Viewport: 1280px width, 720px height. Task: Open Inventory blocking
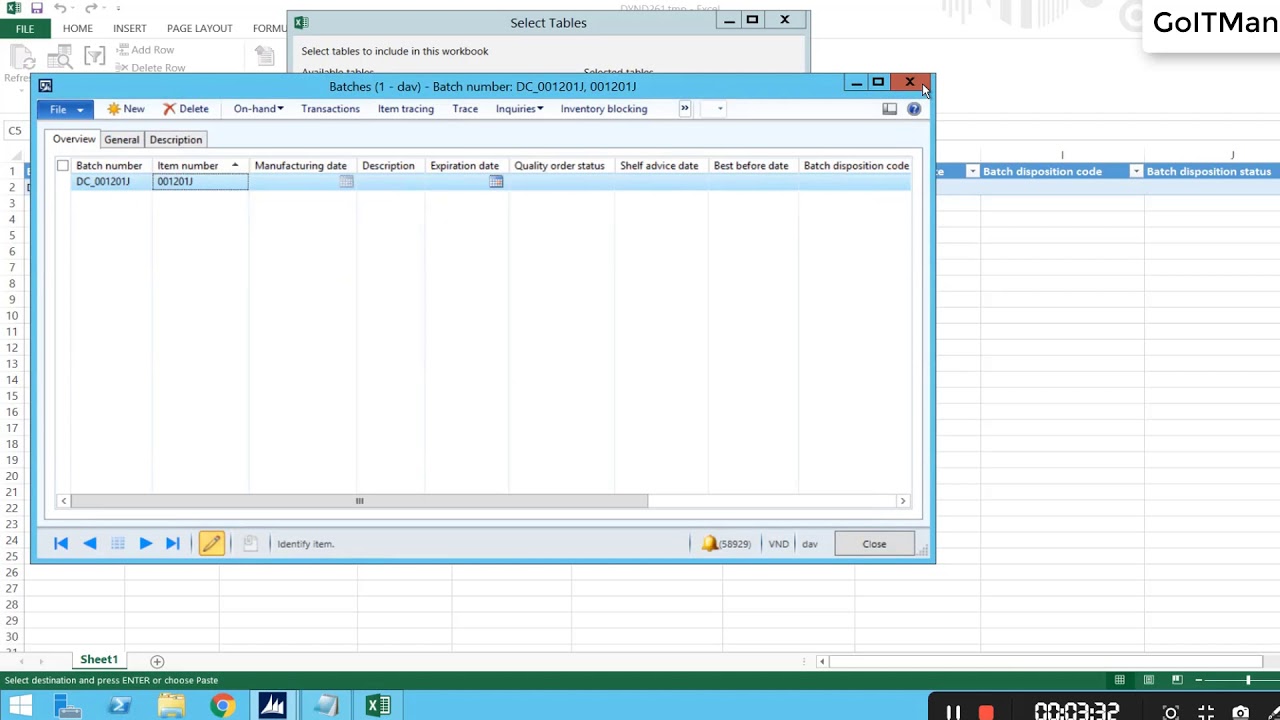point(604,109)
